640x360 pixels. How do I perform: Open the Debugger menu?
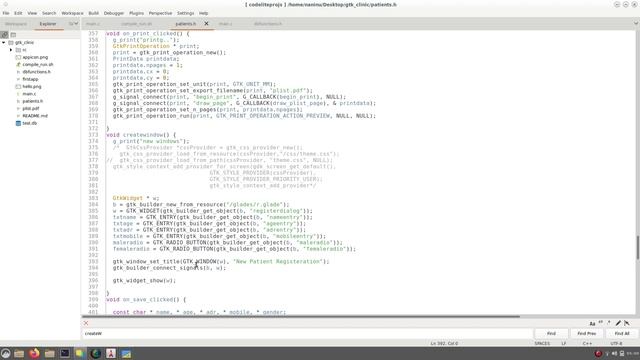click(x=114, y=13)
